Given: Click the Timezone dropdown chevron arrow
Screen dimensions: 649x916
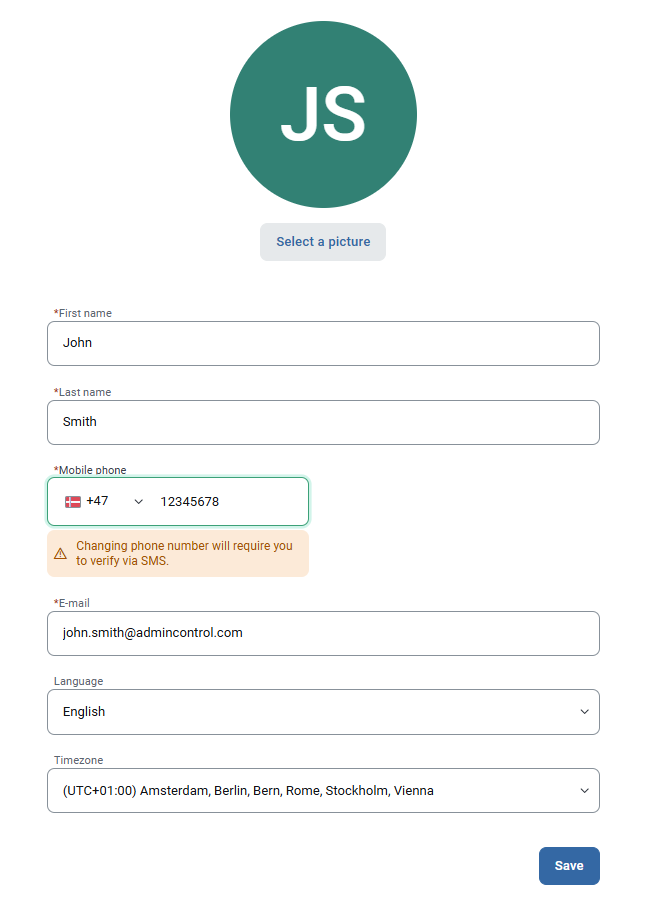Looking at the screenshot, I should [584, 790].
